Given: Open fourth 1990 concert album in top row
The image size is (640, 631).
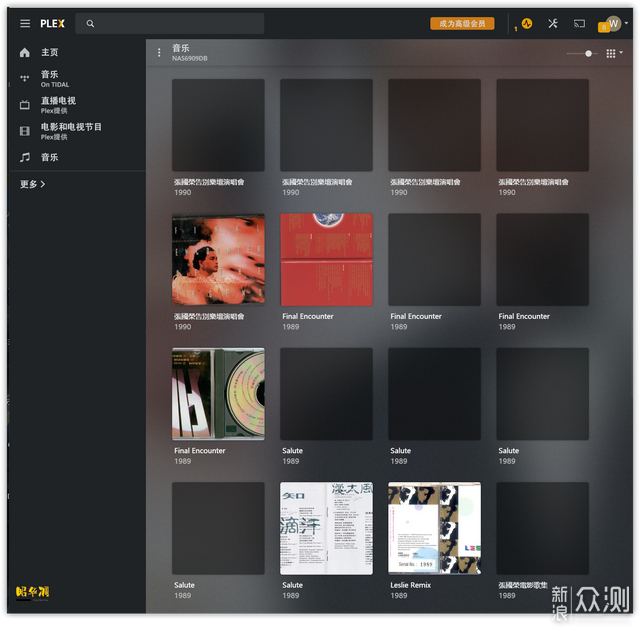Looking at the screenshot, I should pyautogui.click(x=542, y=125).
